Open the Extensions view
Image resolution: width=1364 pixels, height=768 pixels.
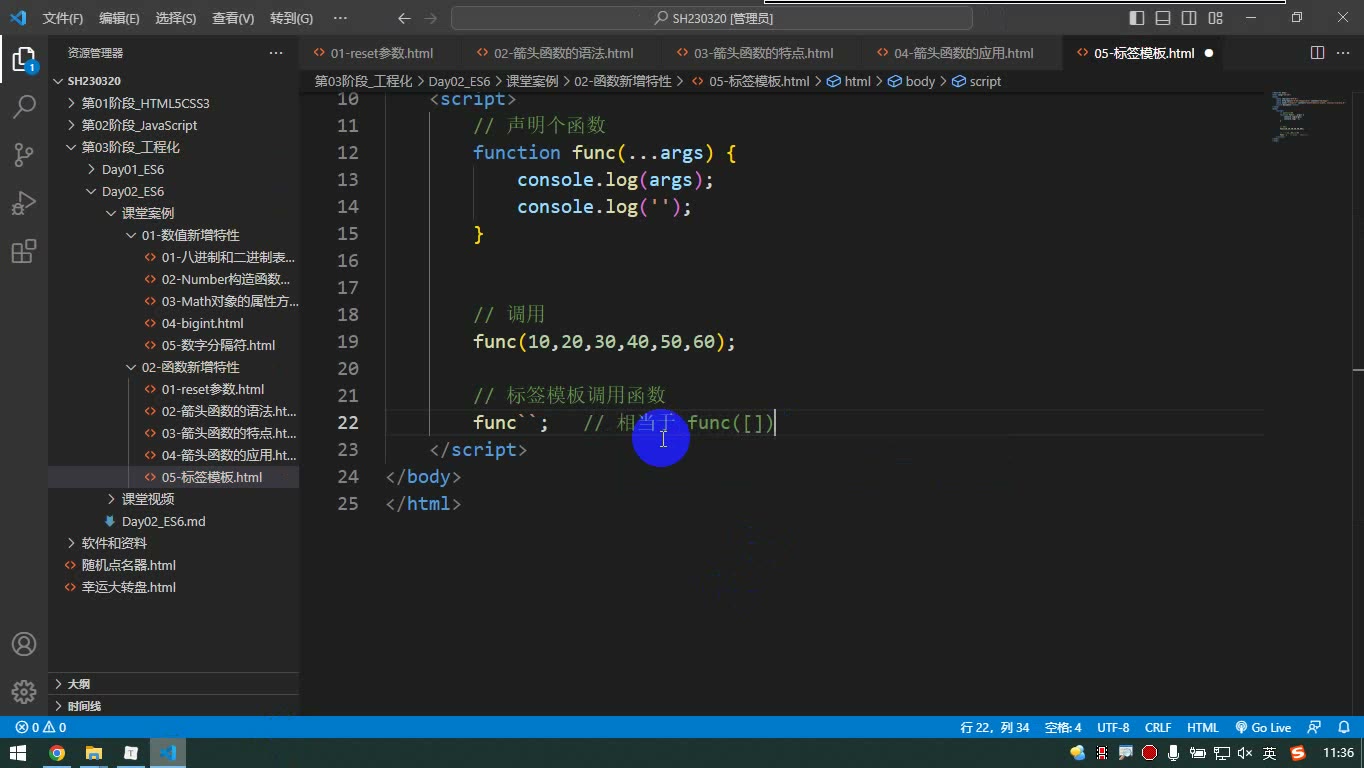coord(23,250)
